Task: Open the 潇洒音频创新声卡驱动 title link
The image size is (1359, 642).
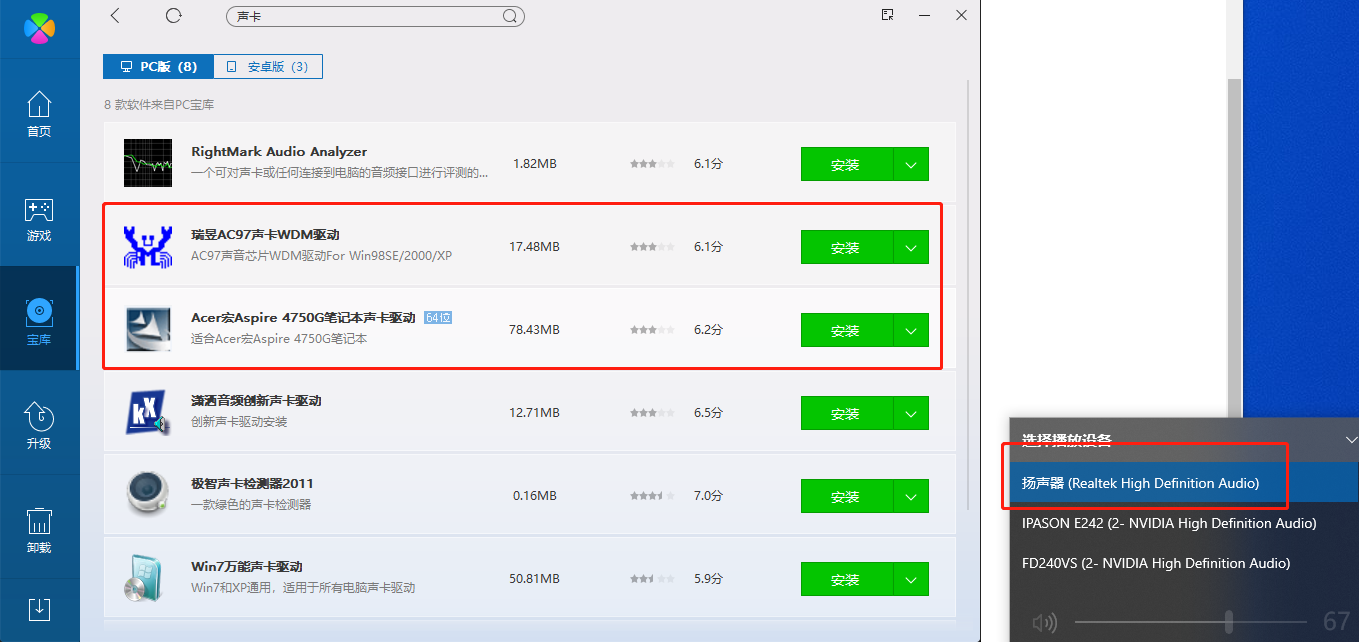Action: coord(256,401)
